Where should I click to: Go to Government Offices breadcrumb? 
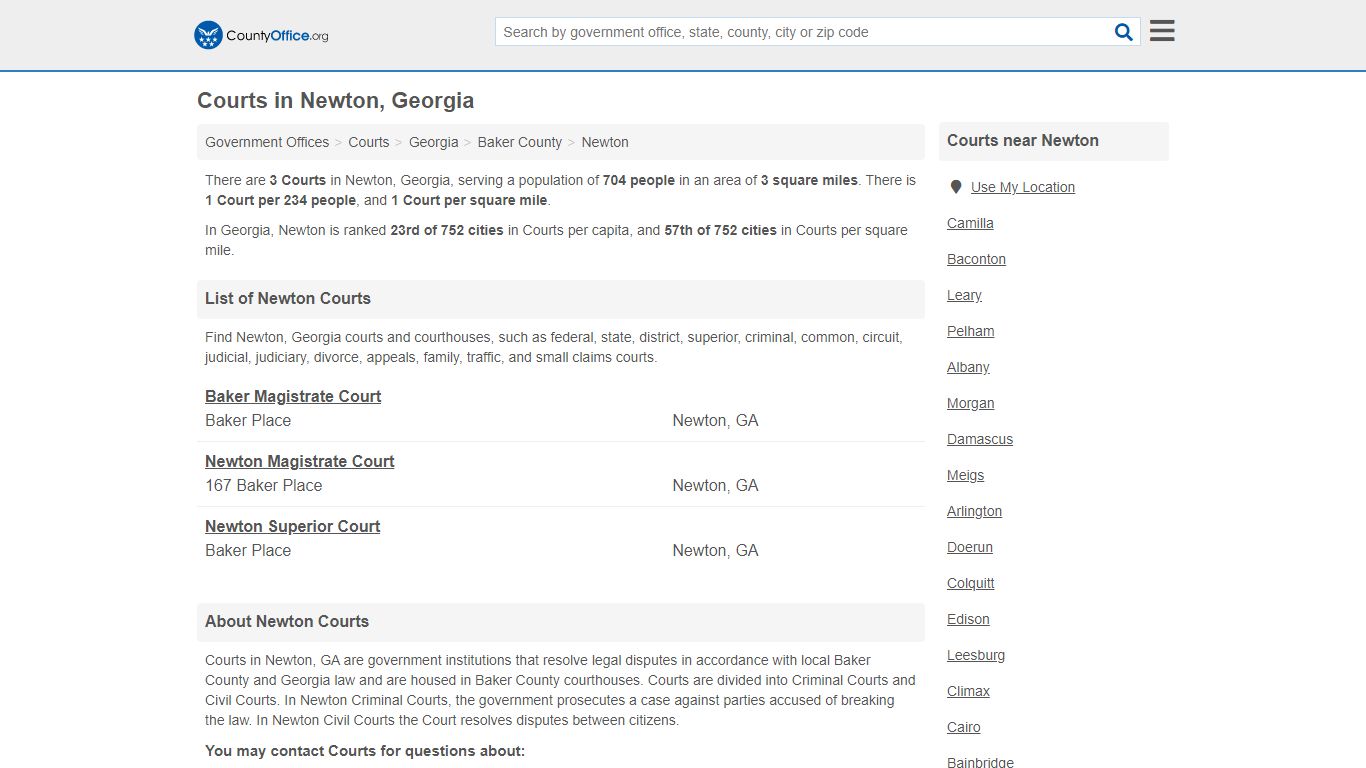[267, 142]
